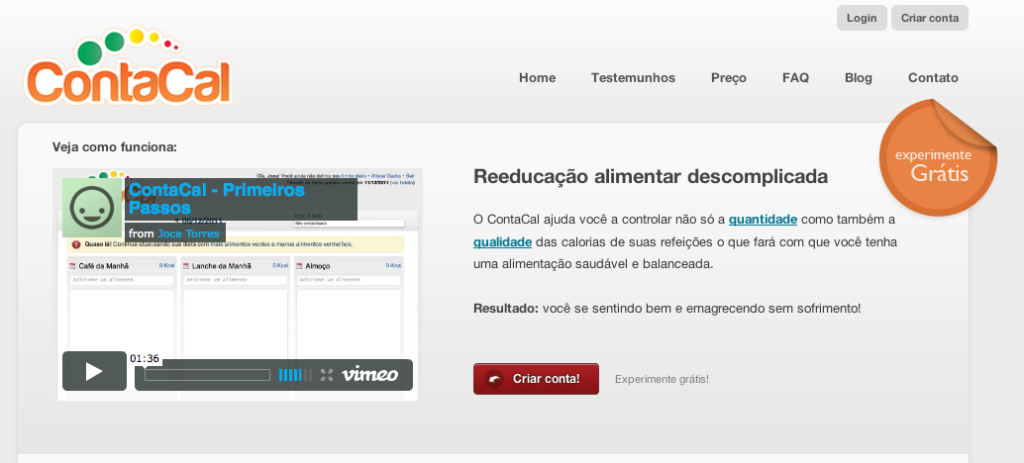
Task: Click the Veja como funciona: heading
Action: coord(114,147)
